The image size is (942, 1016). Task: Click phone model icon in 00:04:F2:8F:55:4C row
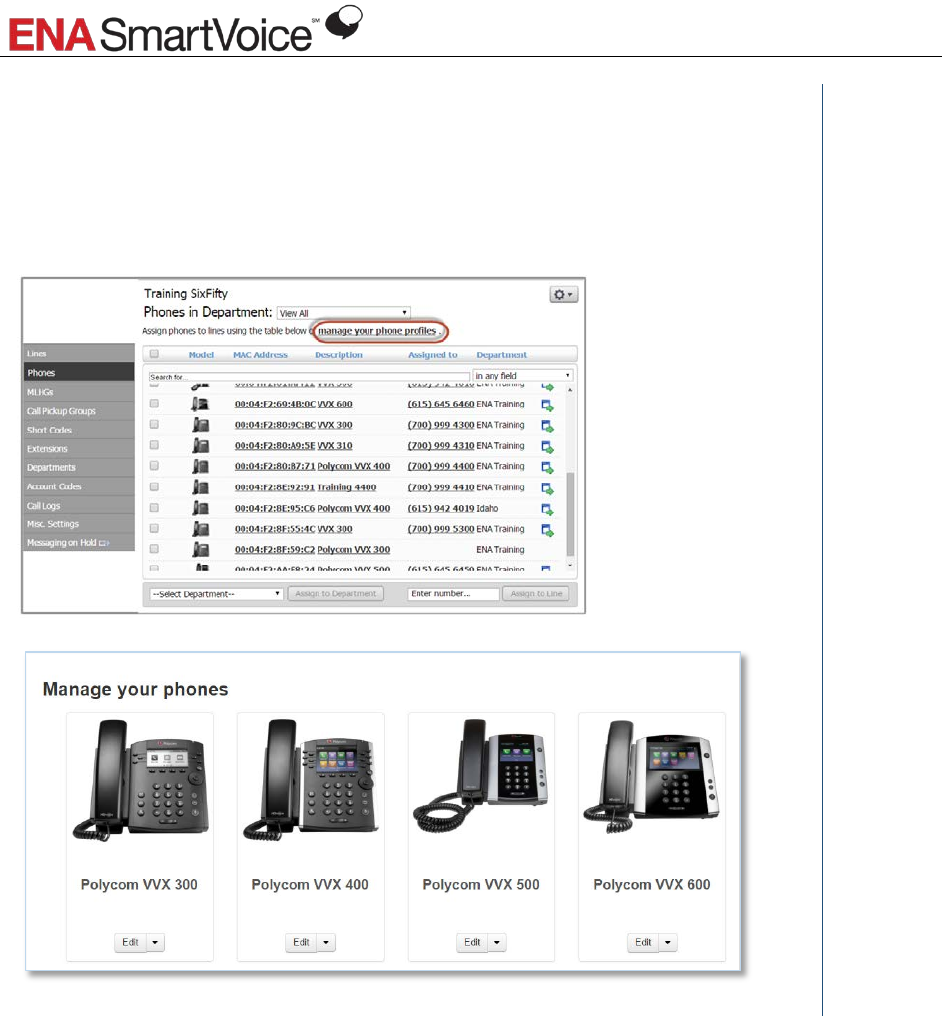tap(200, 529)
